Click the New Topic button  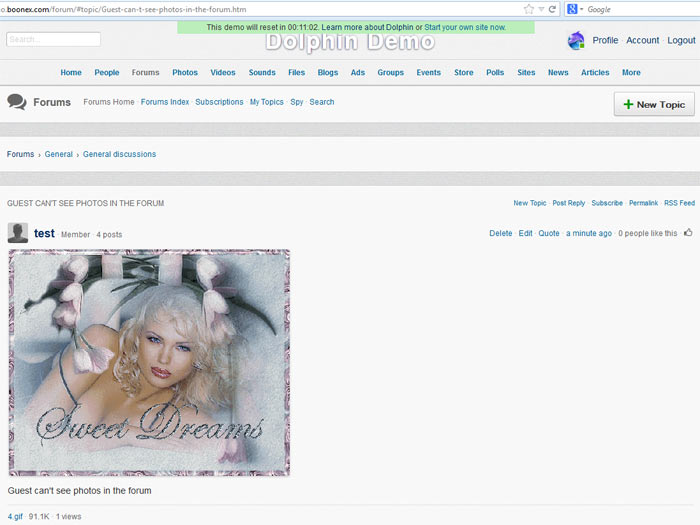654,104
